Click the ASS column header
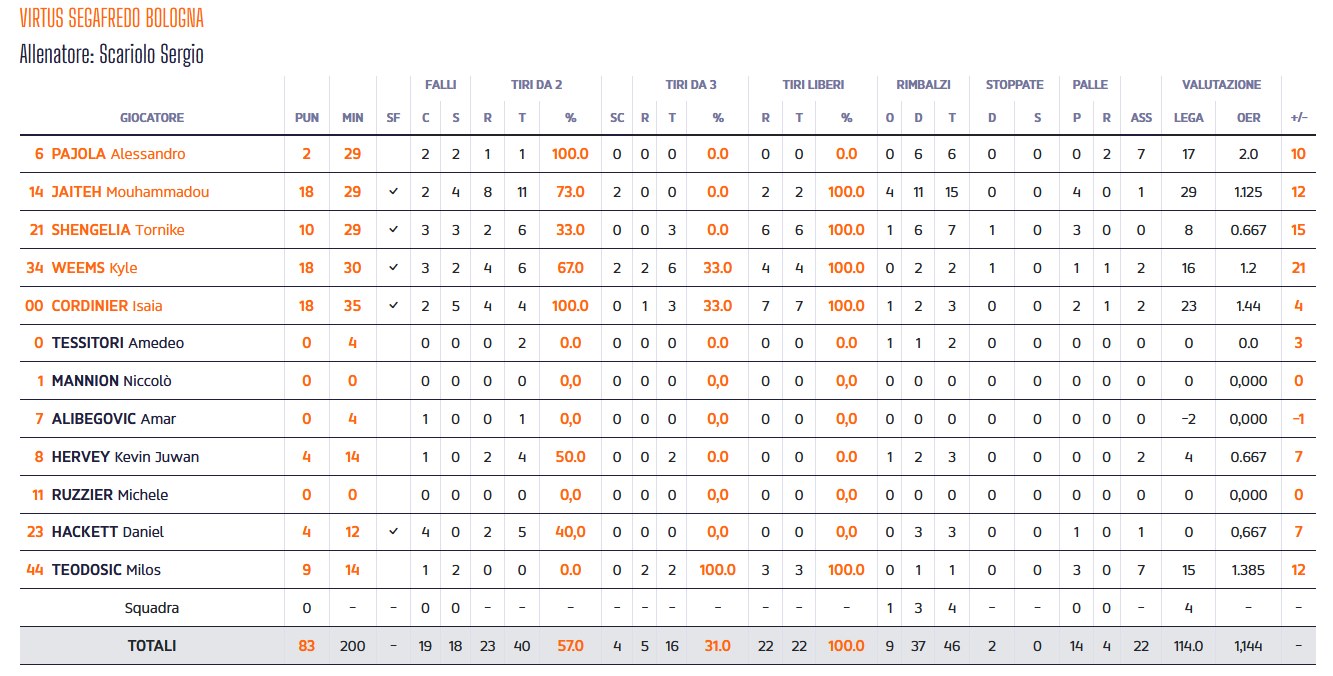The height and width of the screenshot is (676, 1333). 1141,118
